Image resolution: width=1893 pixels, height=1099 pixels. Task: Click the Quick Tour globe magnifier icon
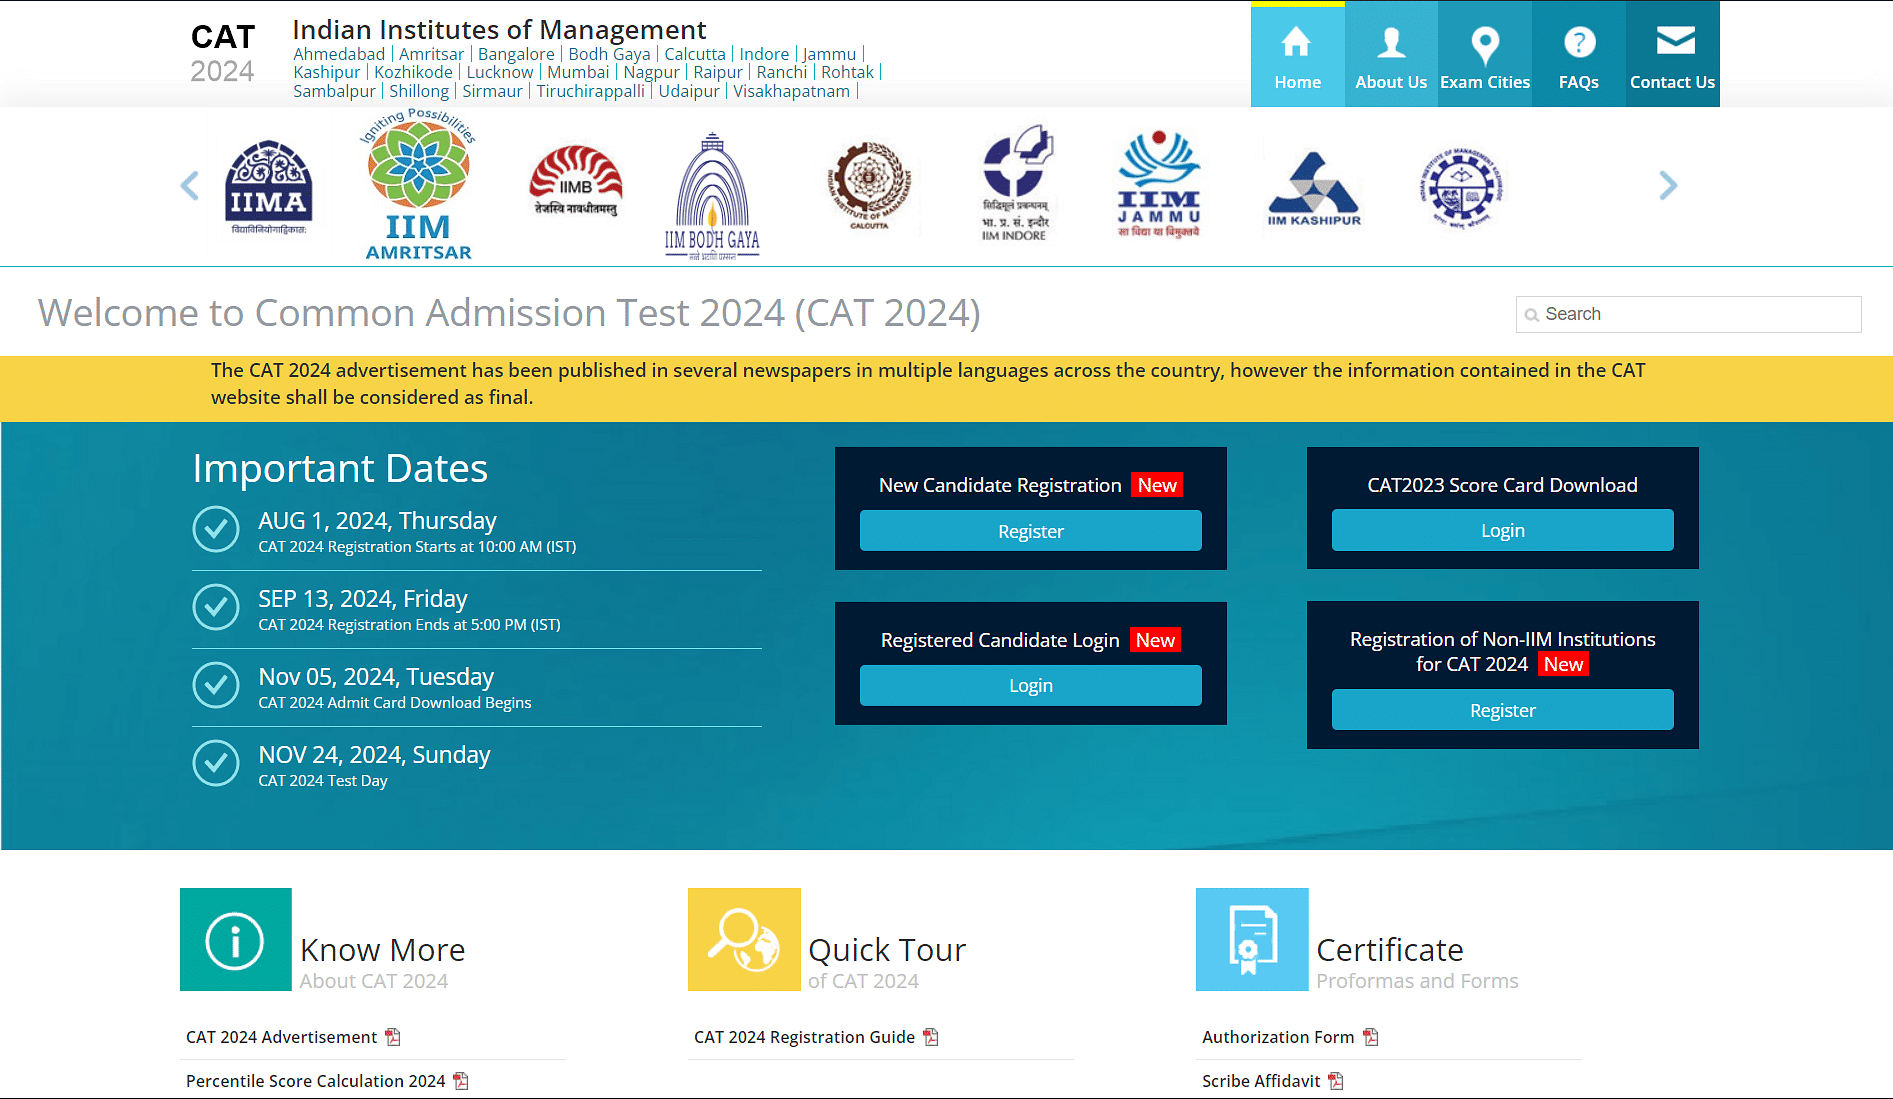click(x=744, y=940)
